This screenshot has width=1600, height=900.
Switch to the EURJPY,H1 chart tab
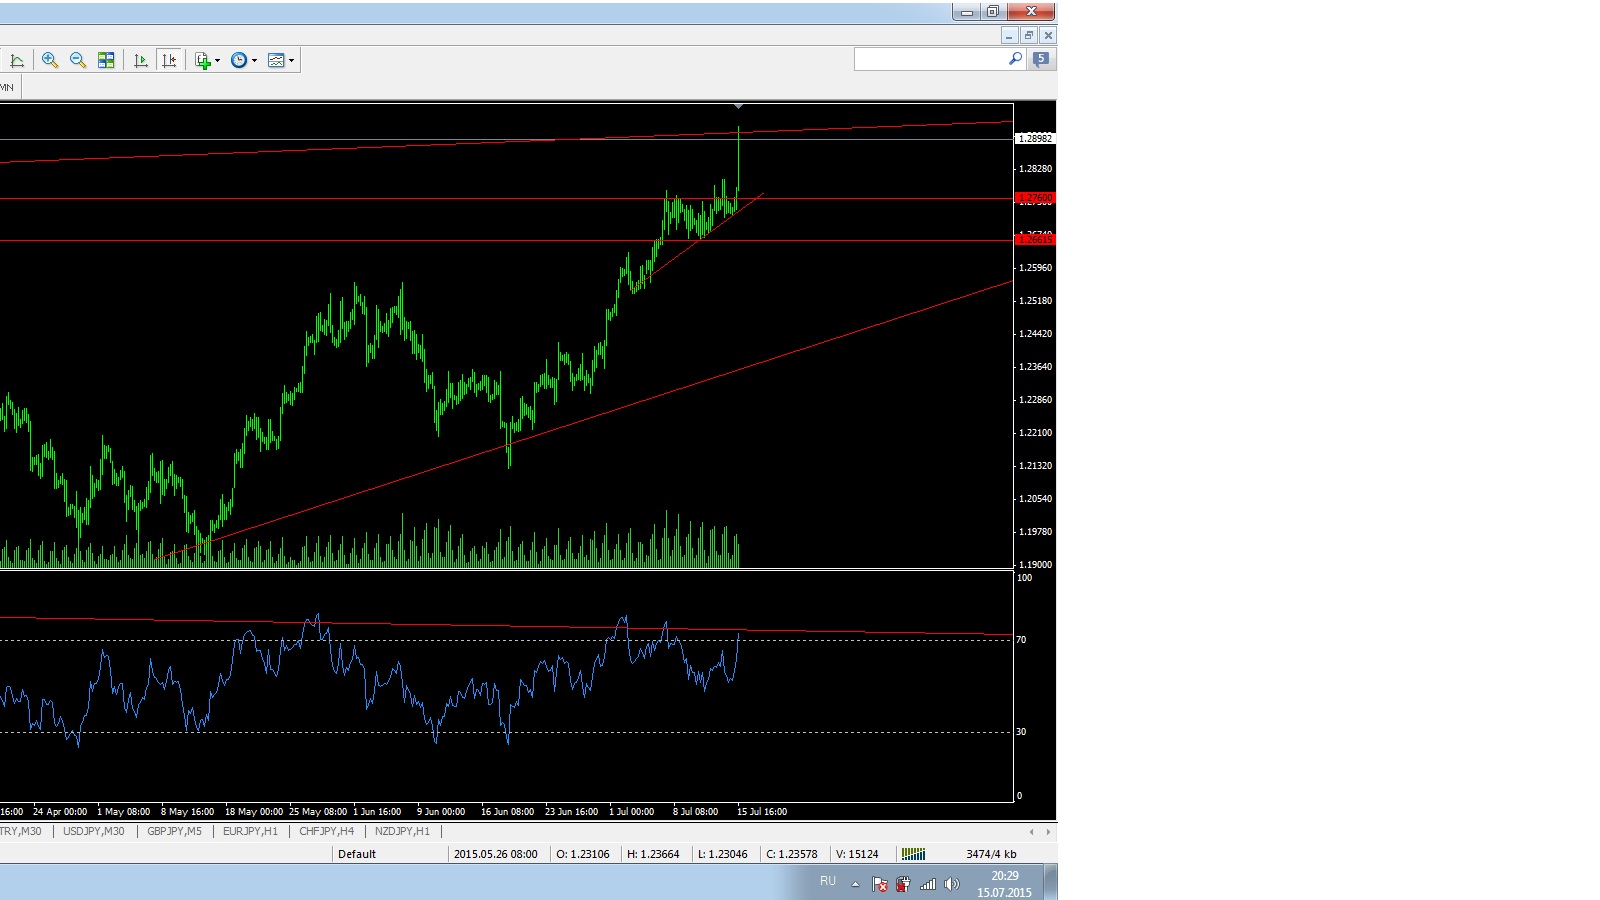(x=250, y=831)
